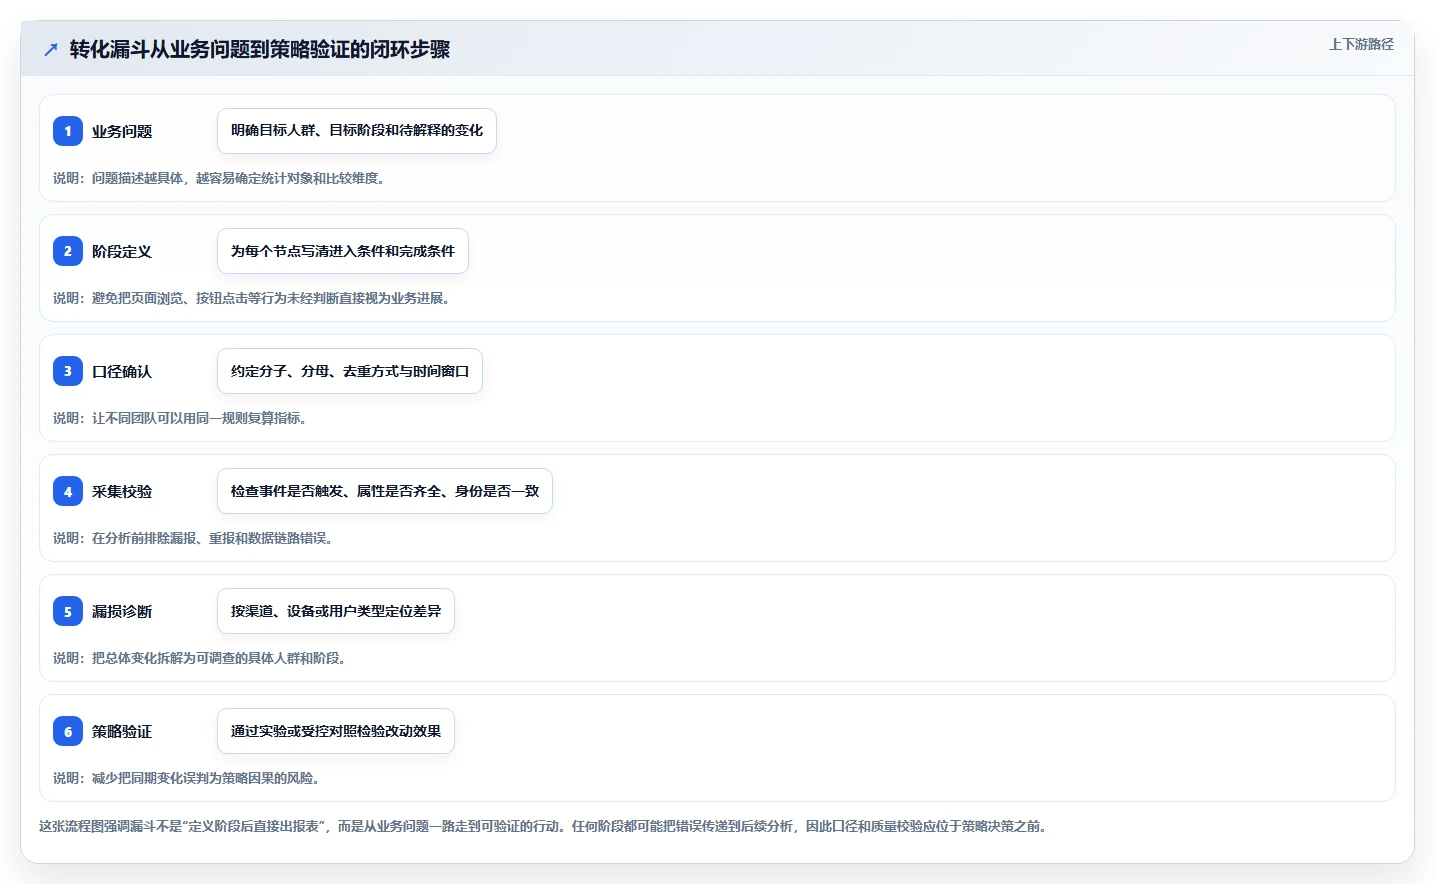Click the heading 转化漏斗从业务问题到策略验证的闭环步骤
Image resolution: width=1435 pixels, height=884 pixels.
(x=260, y=49)
